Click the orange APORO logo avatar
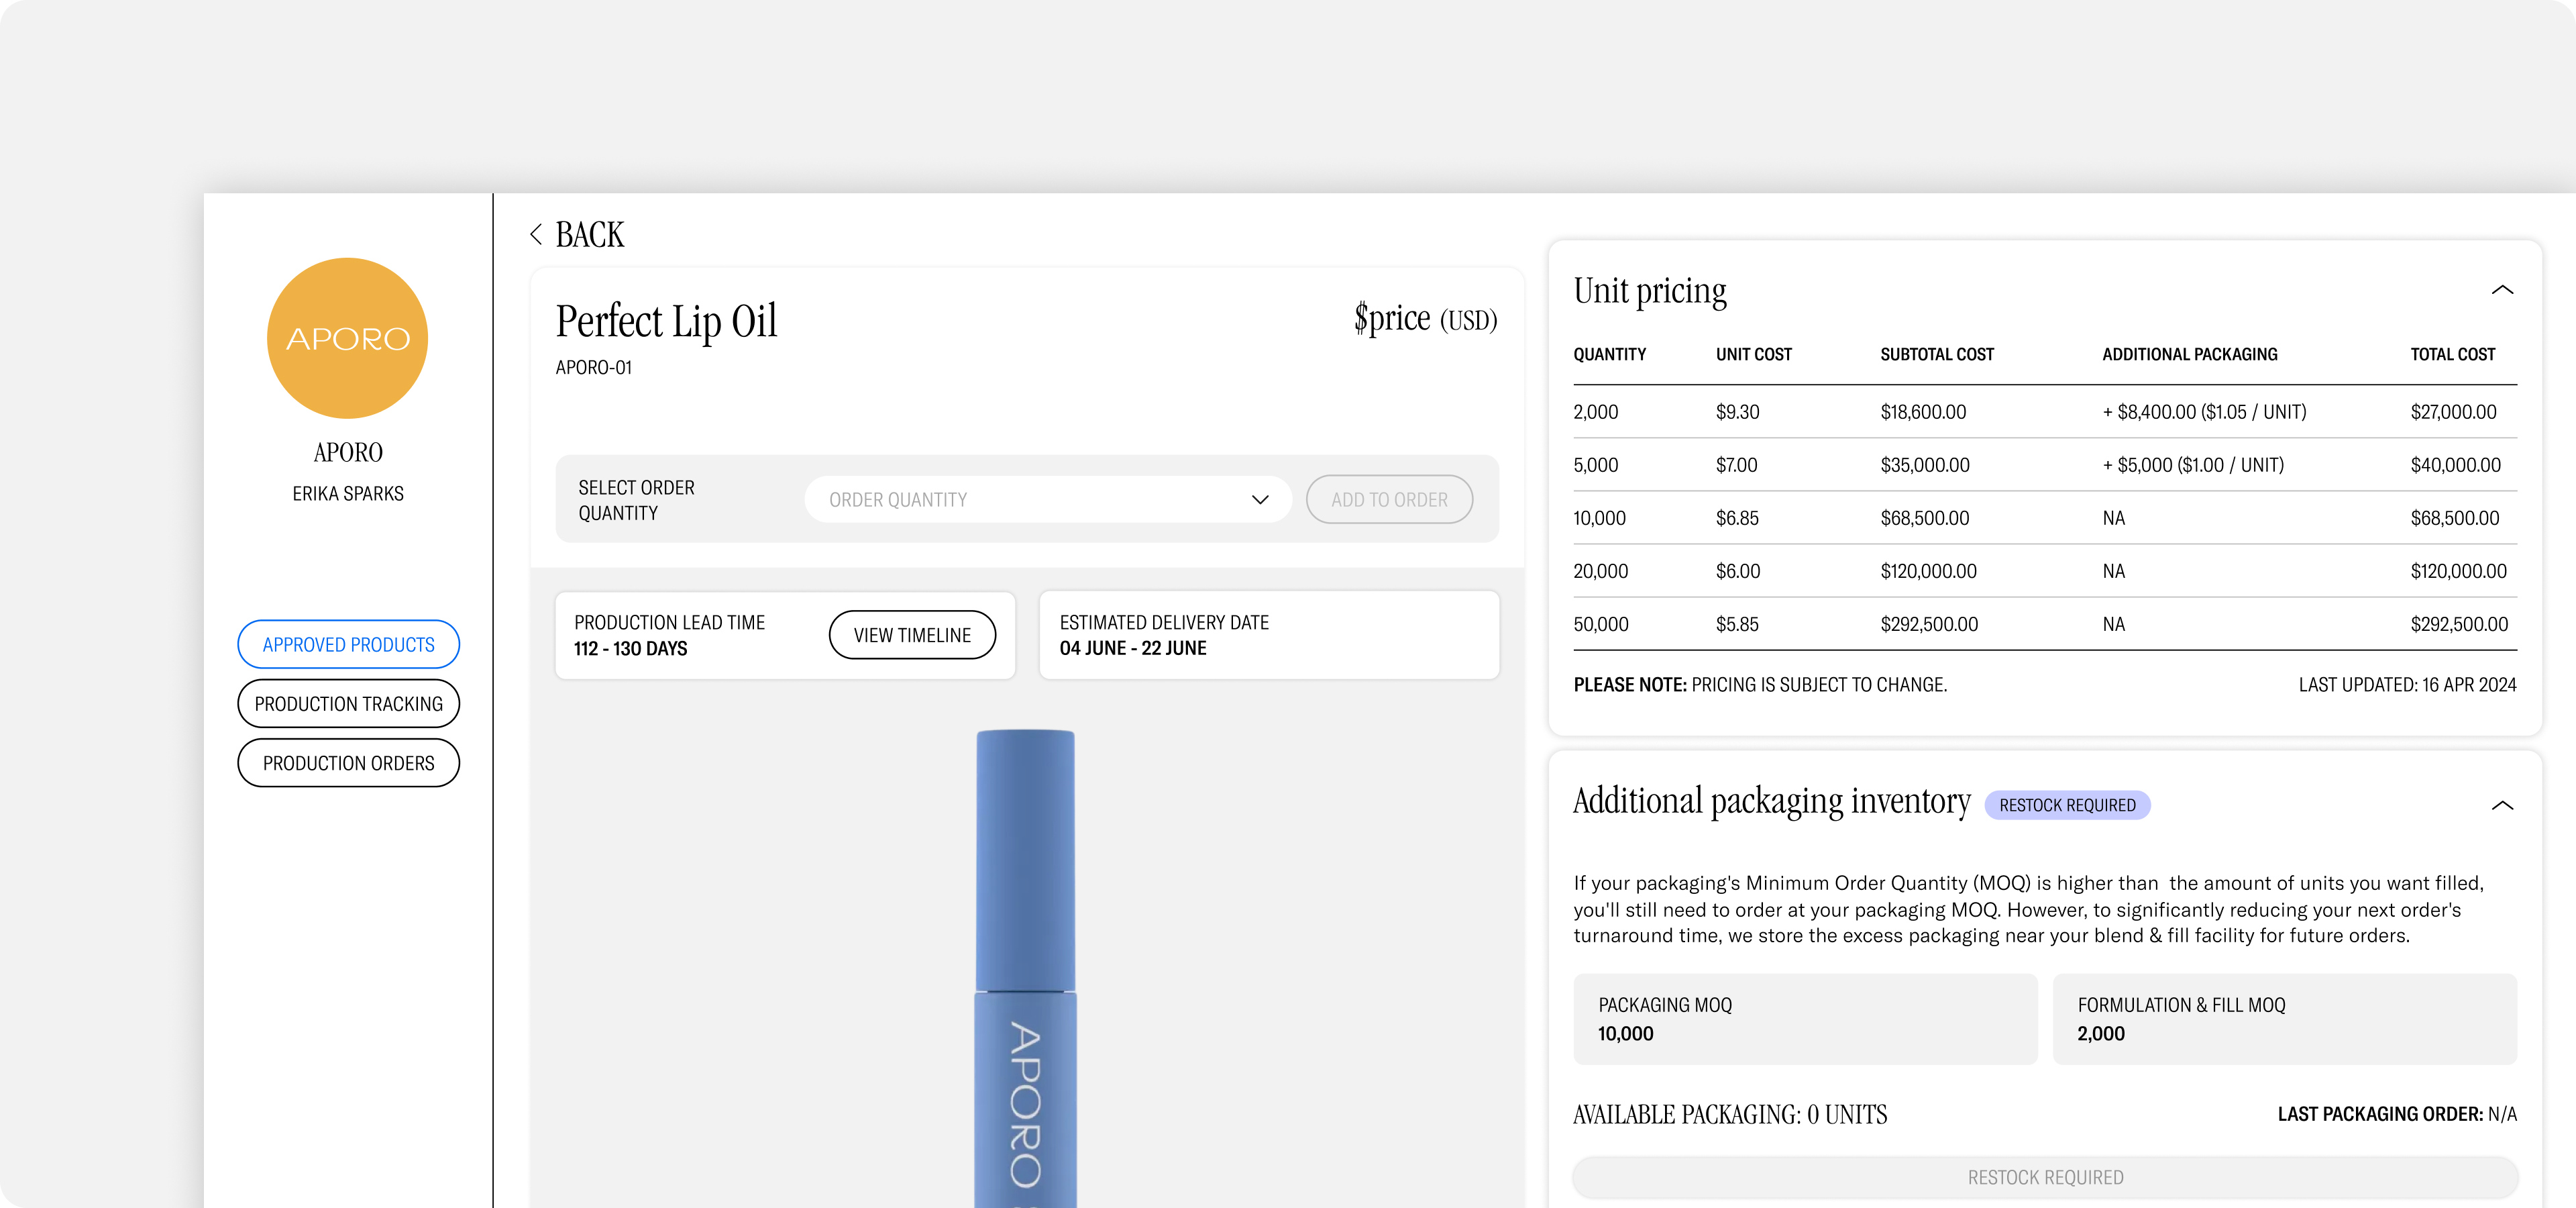Viewport: 2576px width, 1208px height. click(x=347, y=338)
